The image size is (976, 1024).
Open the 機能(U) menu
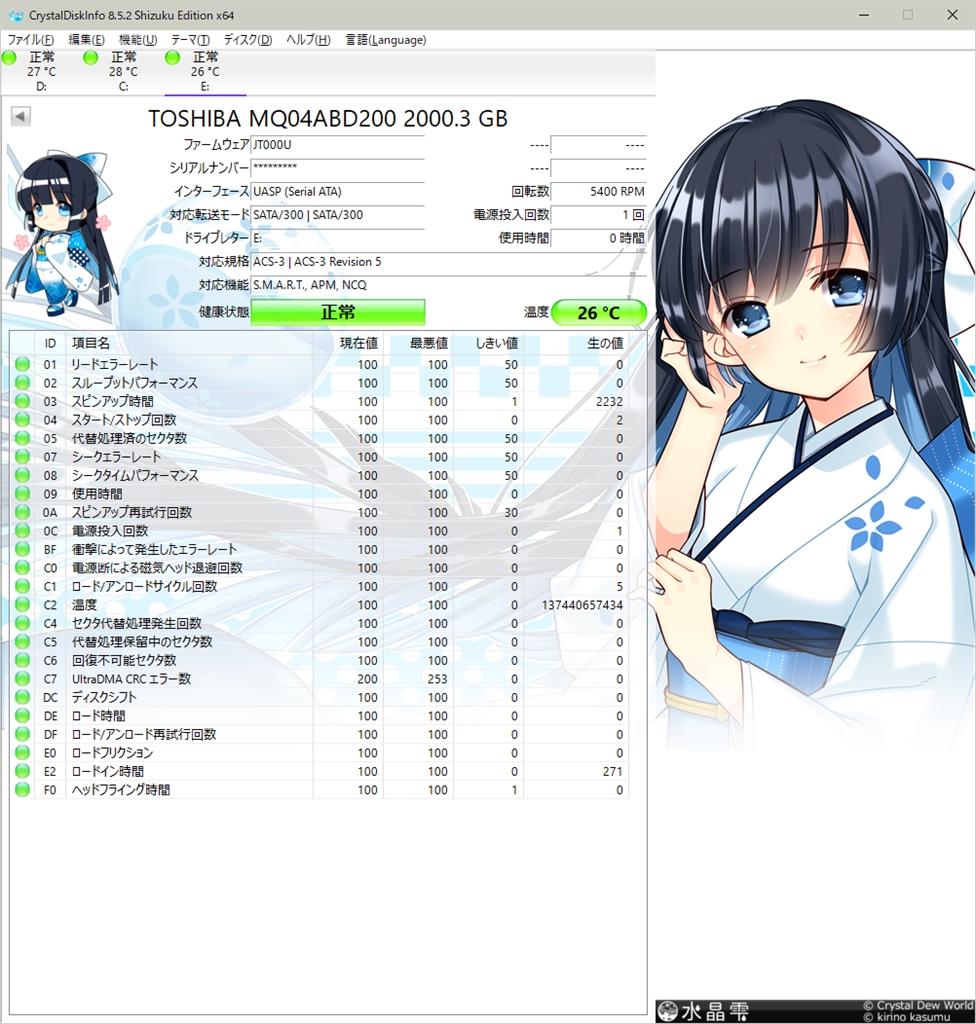[x=138, y=40]
